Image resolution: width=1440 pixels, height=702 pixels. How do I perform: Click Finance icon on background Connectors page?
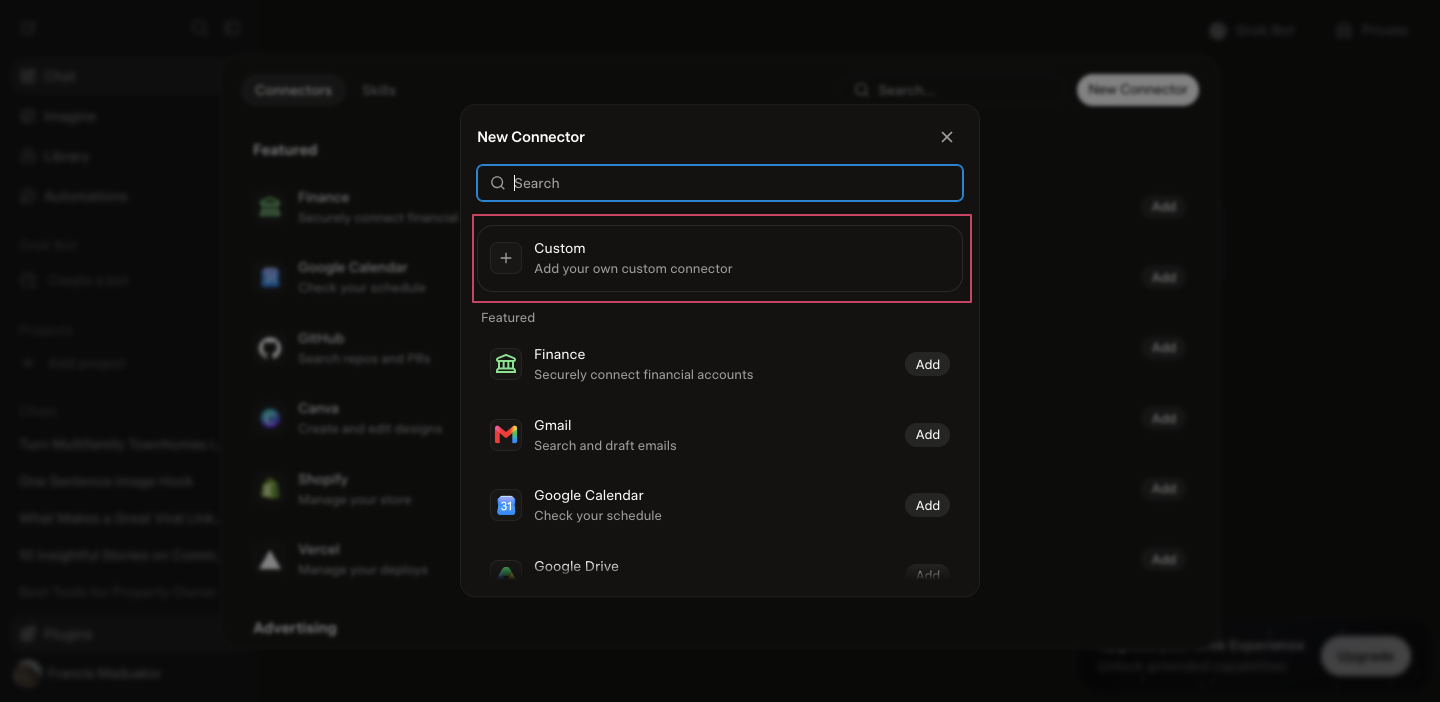pyautogui.click(x=270, y=207)
